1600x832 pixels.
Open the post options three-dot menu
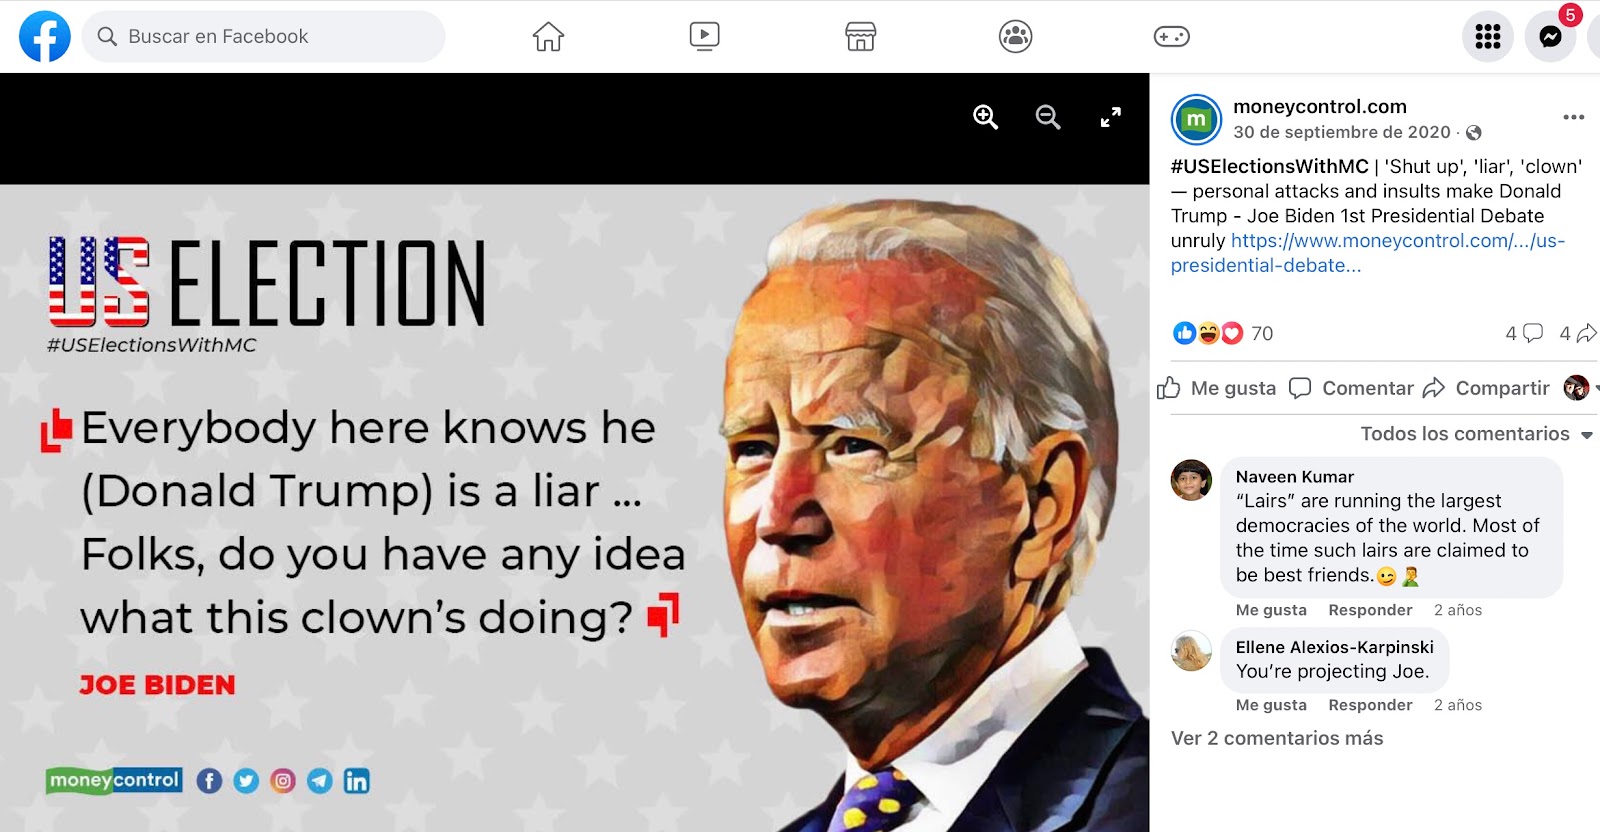click(1573, 117)
